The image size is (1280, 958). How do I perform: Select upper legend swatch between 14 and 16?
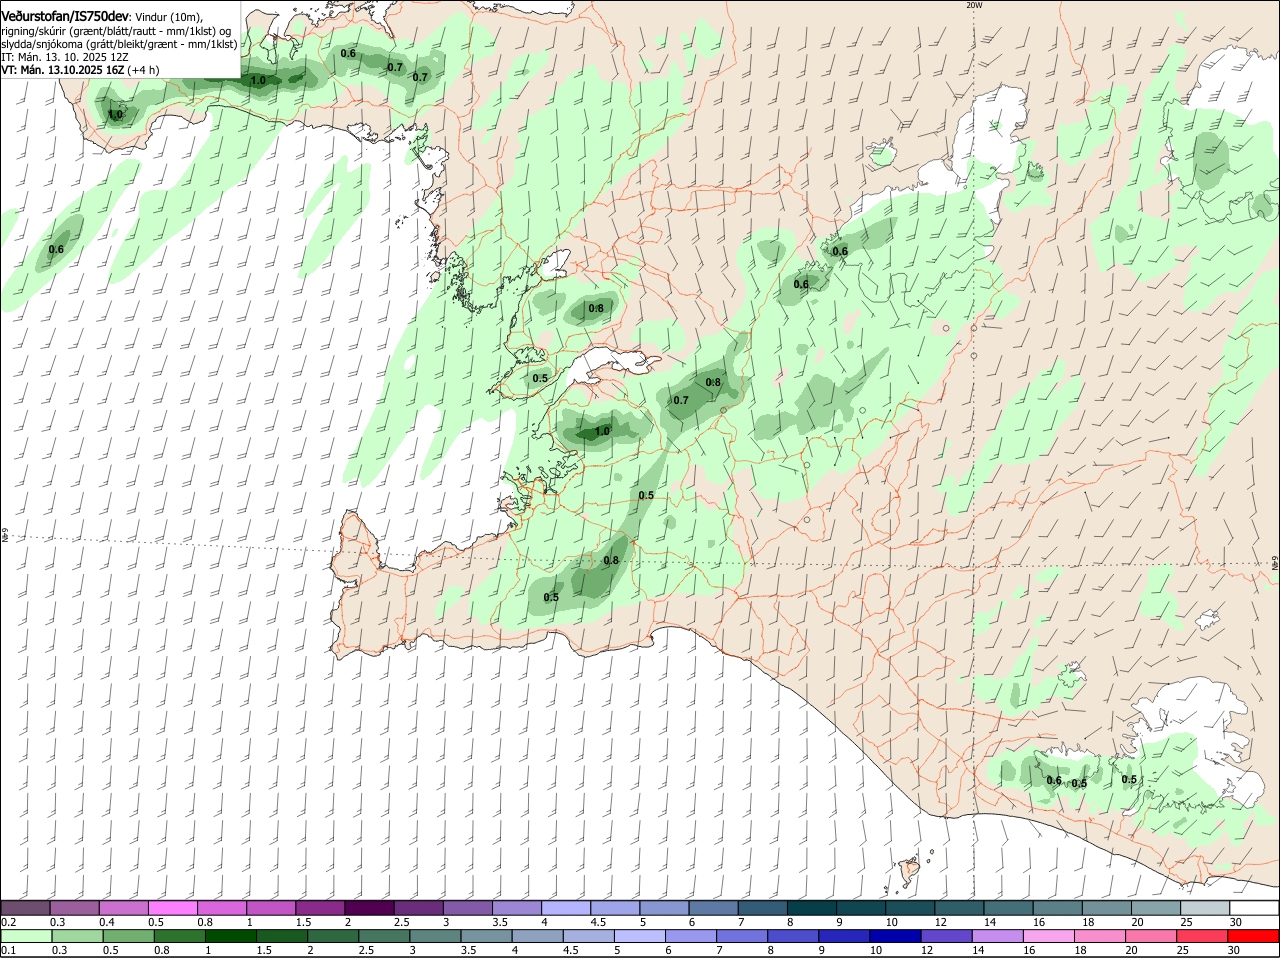1010,908
